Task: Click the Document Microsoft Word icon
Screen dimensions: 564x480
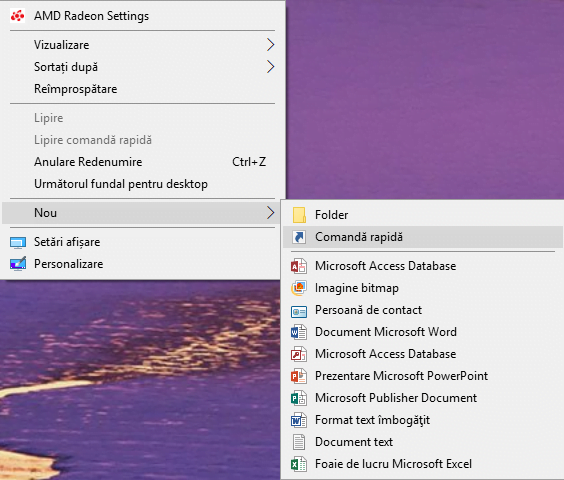Action: tap(299, 332)
